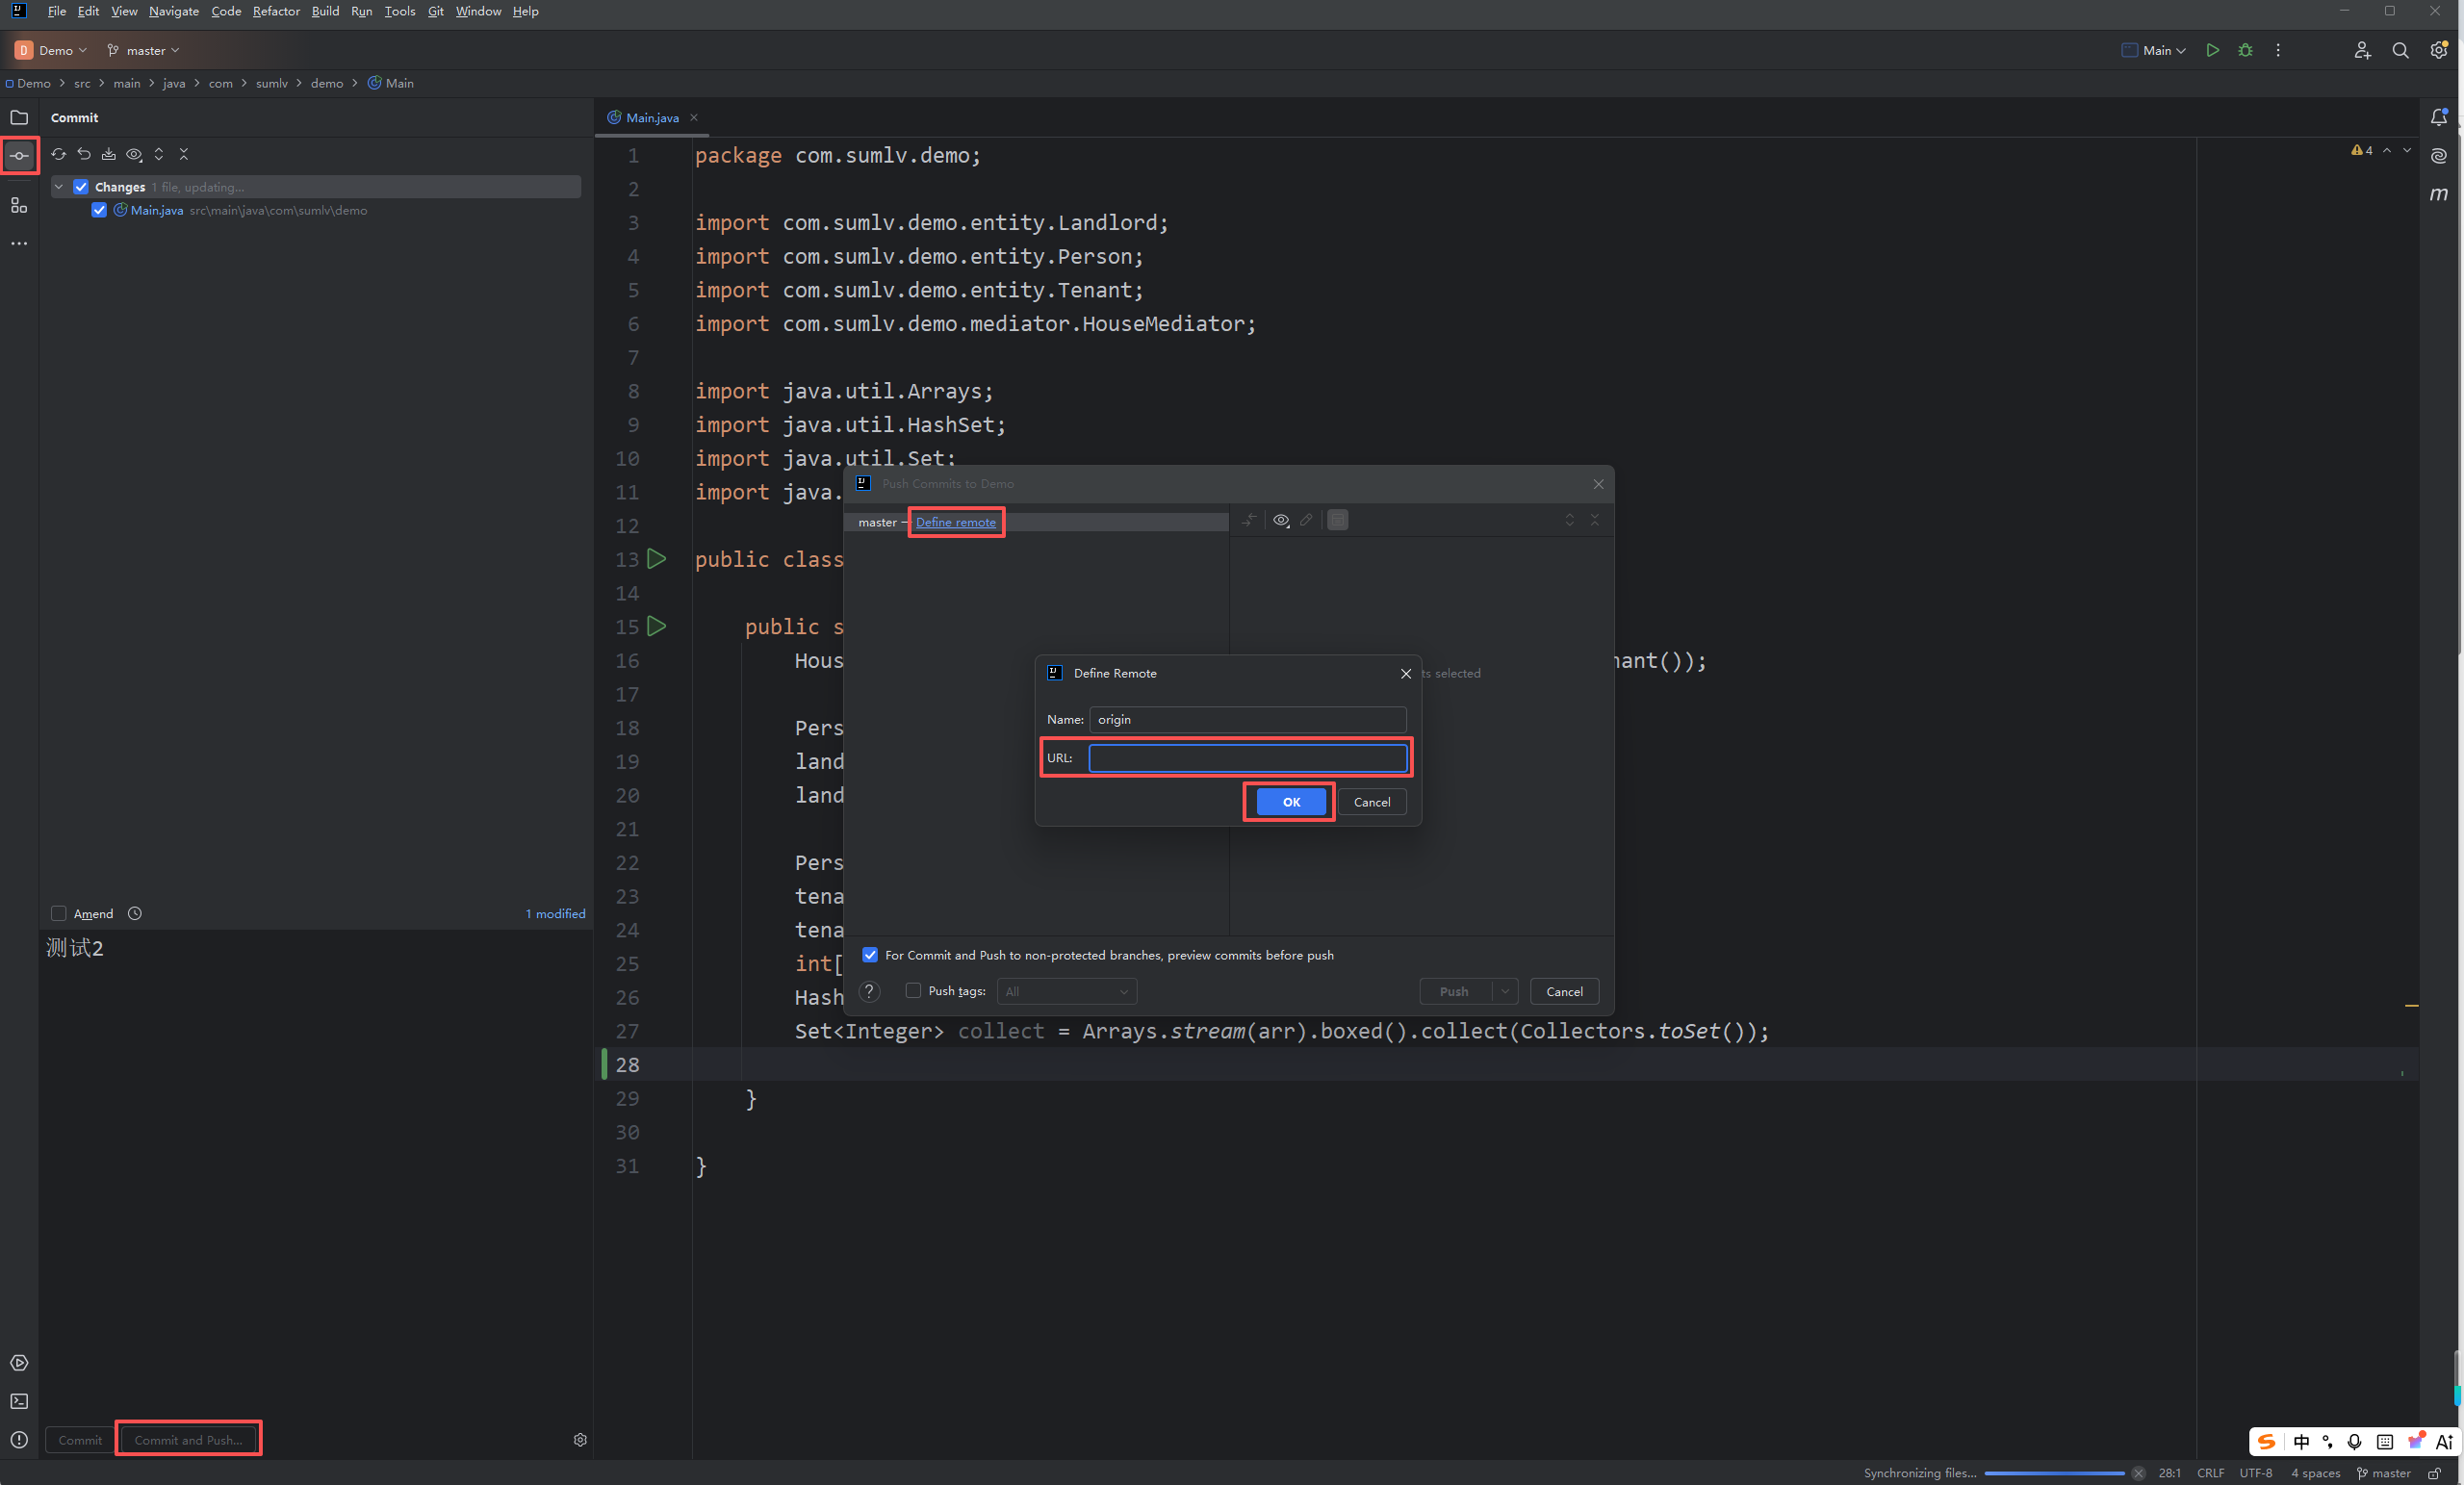This screenshot has height=1485, width=2464.
Task: Open IDE settings gear icon
Action: (2438, 50)
